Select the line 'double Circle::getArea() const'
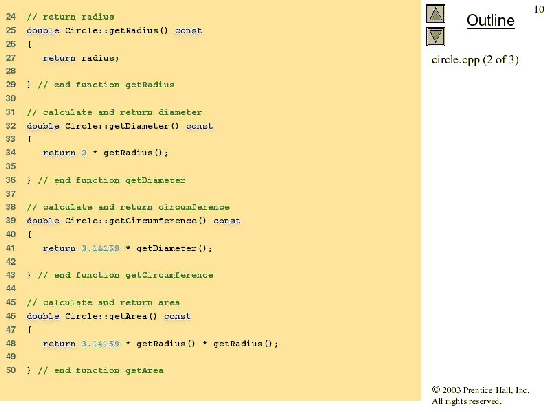 coord(109,316)
